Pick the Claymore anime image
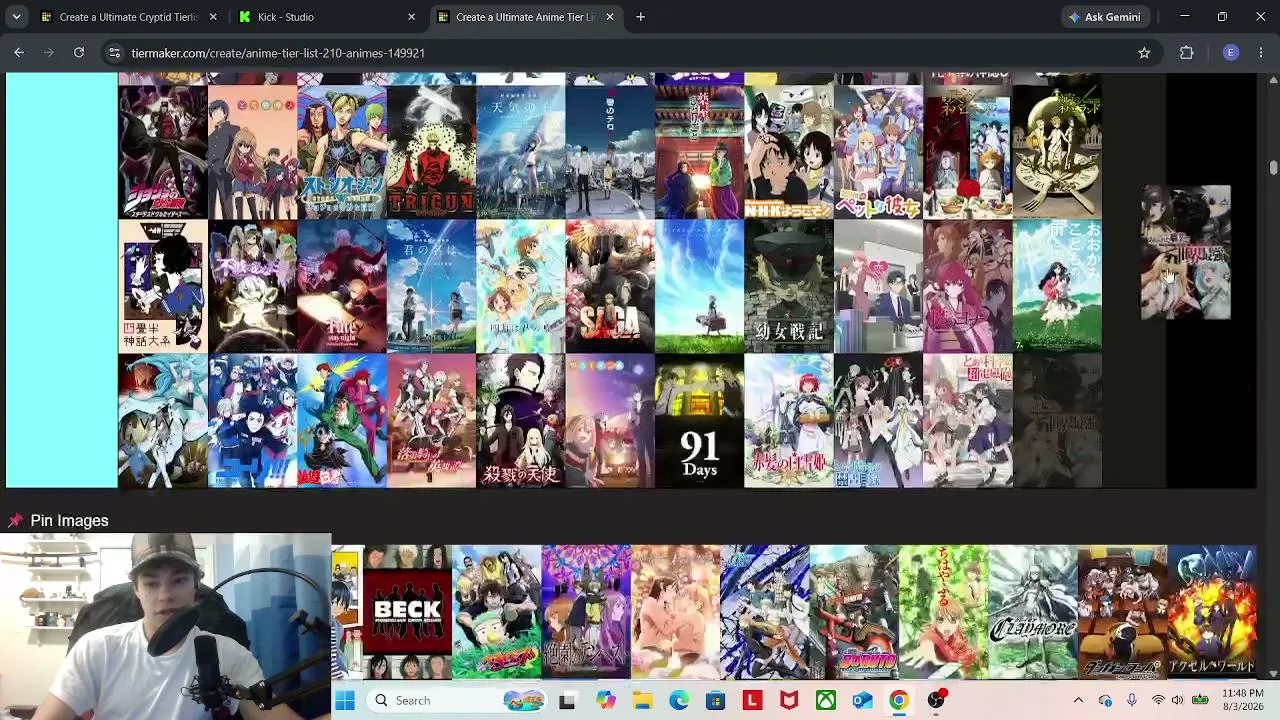The image size is (1280, 720). click(x=1033, y=612)
